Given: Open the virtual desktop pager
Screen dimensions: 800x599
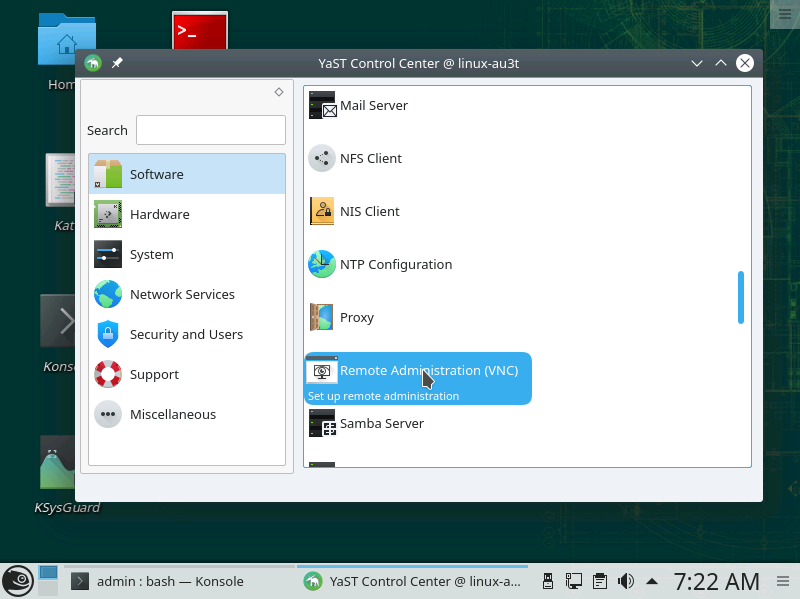Looking at the screenshot, I should tap(48, 581).
